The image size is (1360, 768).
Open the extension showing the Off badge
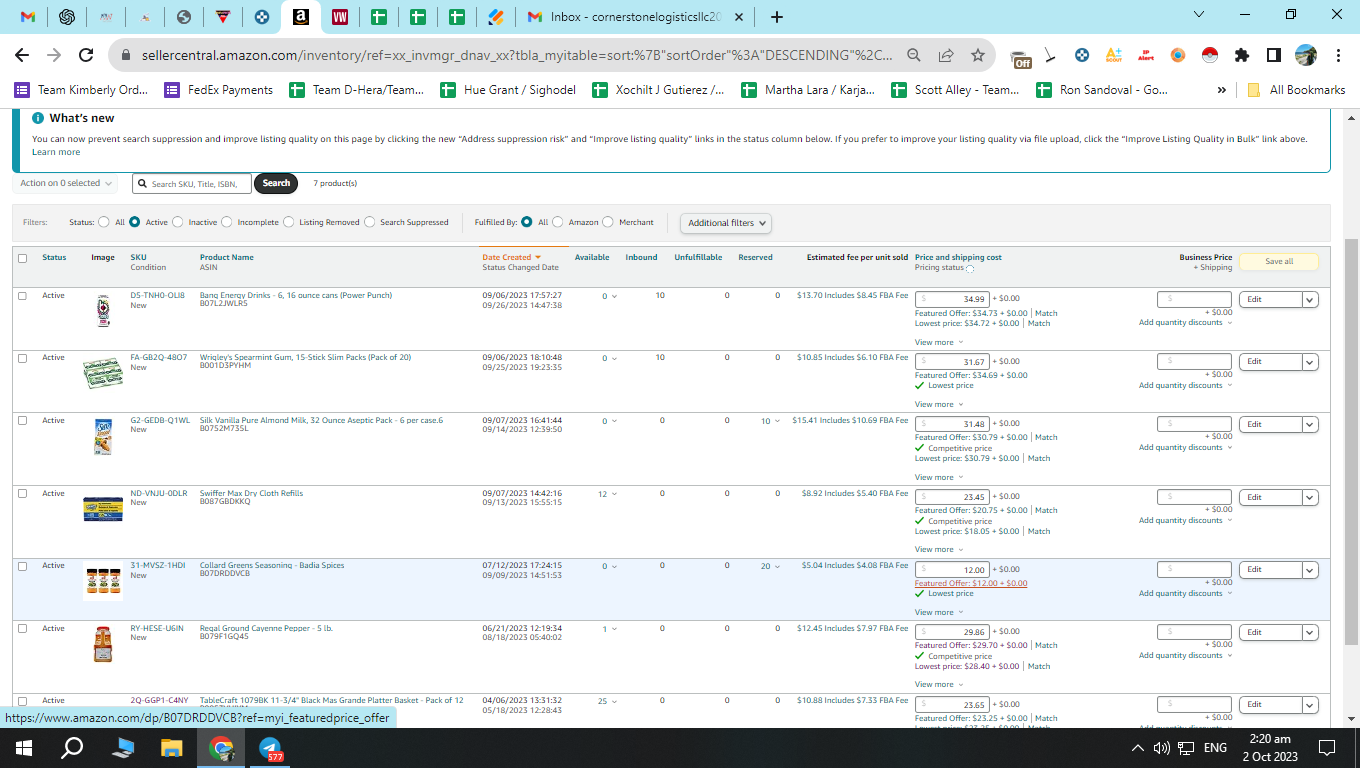[1020, 57]
